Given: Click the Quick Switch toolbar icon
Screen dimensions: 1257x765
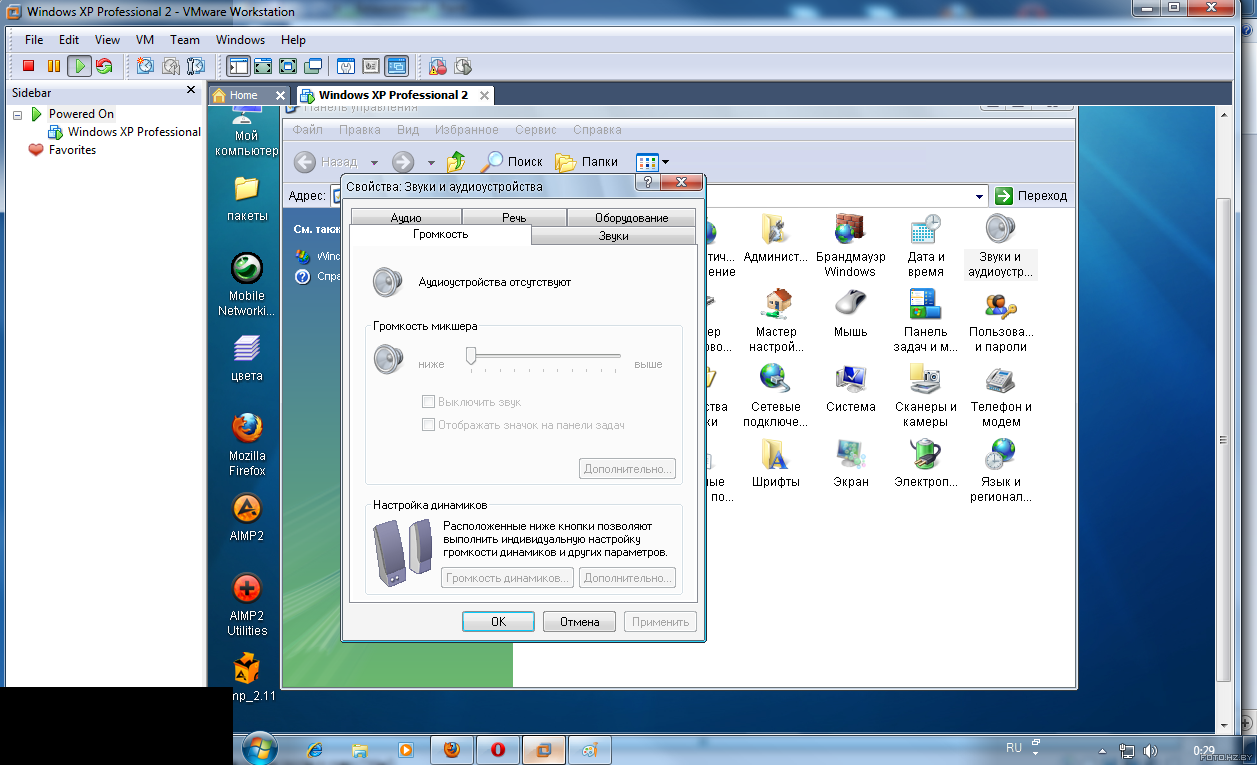Looking at the screenshot, I should point(263,66).
